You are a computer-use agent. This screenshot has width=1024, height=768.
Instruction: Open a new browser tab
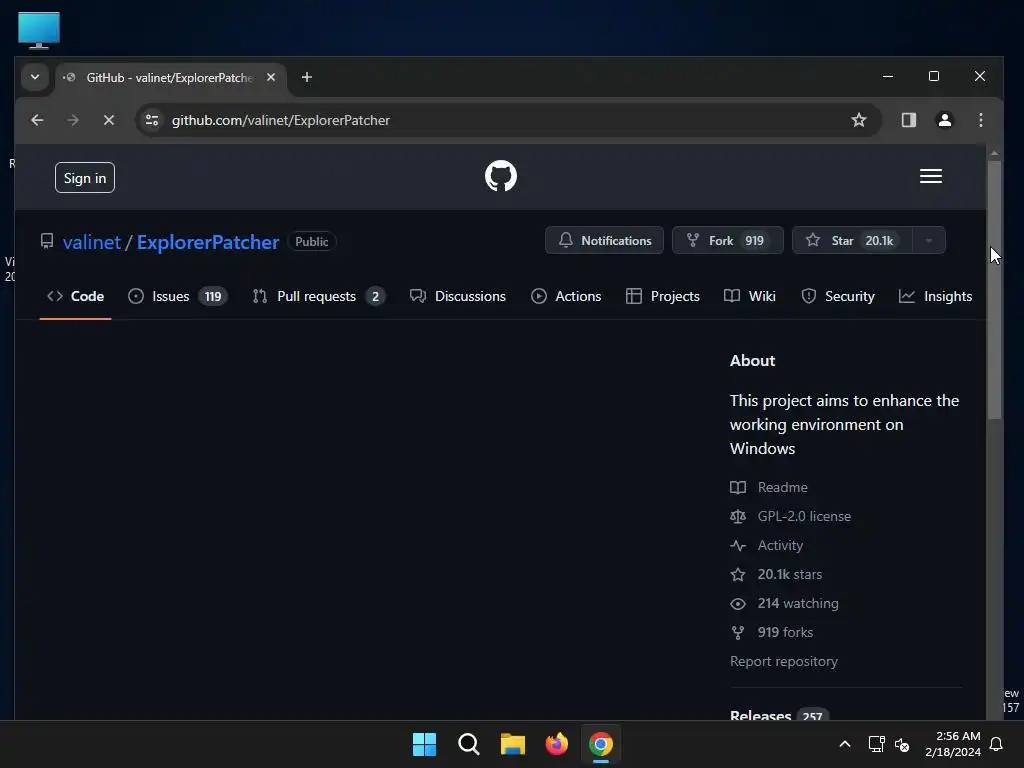pos(306,77)
